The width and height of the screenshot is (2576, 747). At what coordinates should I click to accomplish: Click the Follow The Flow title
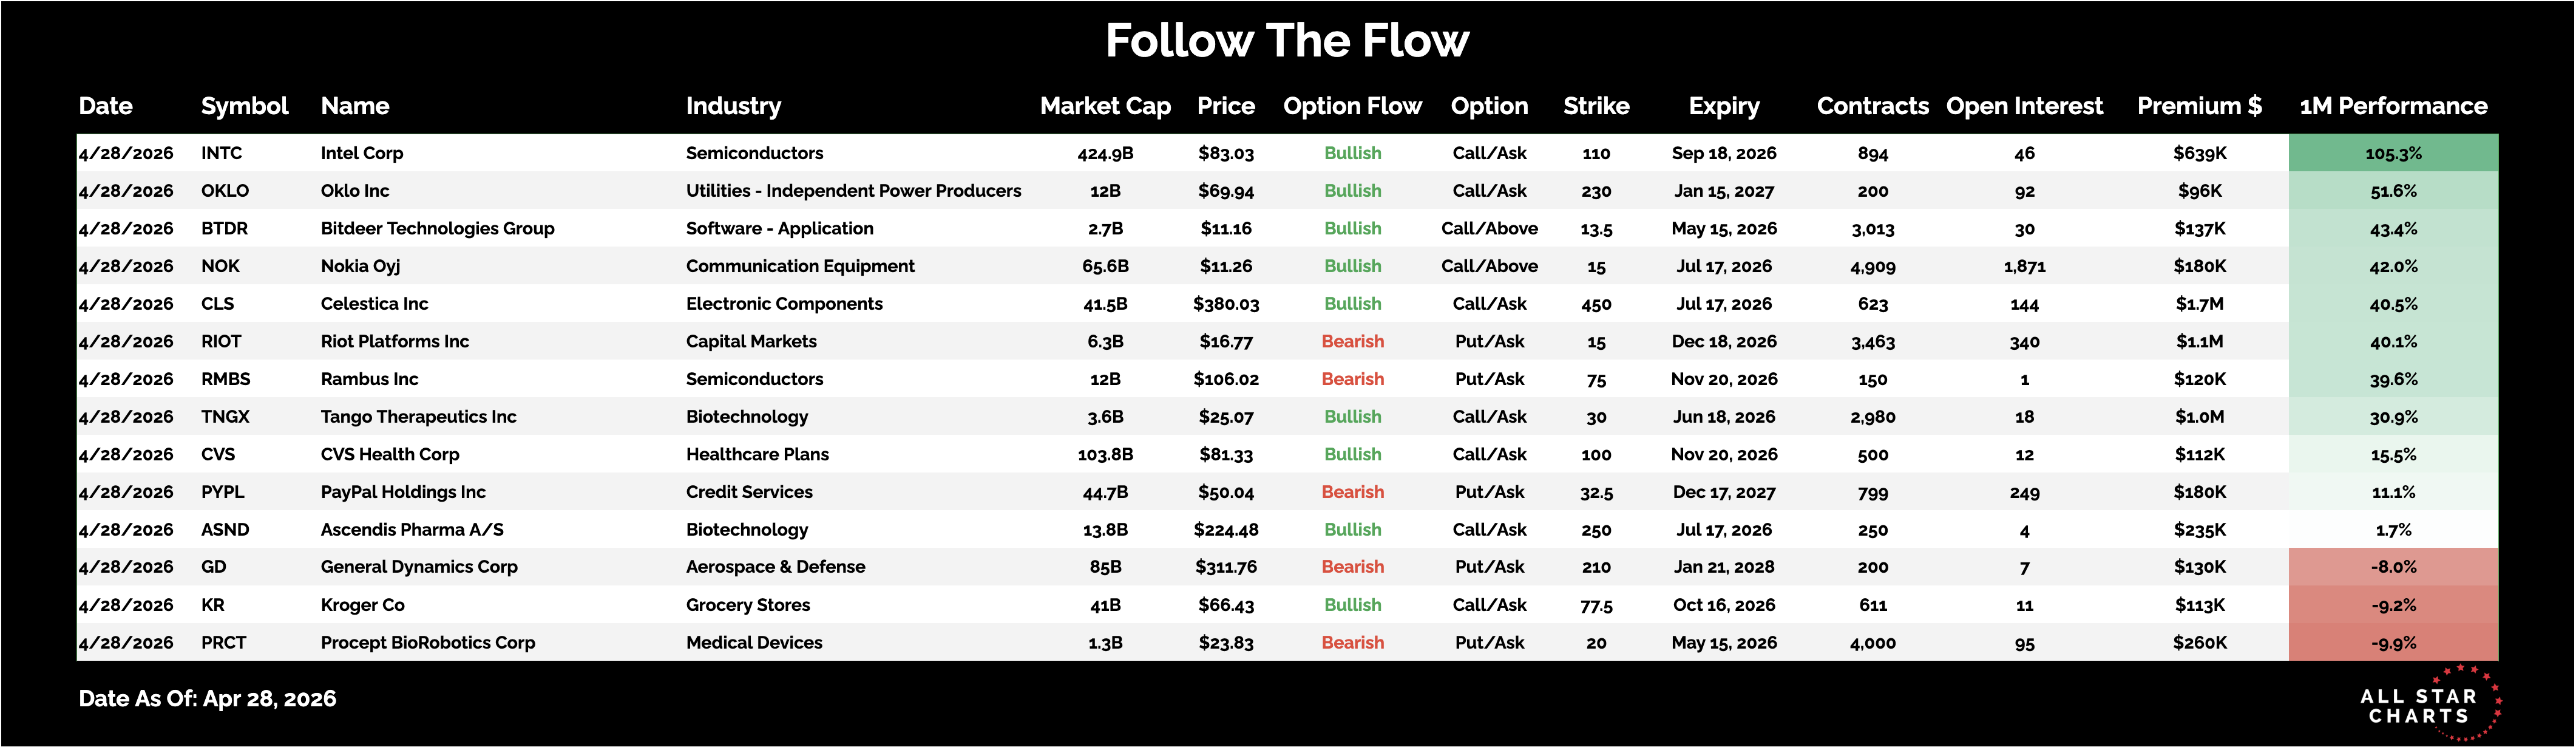[x=1287, y=41]
